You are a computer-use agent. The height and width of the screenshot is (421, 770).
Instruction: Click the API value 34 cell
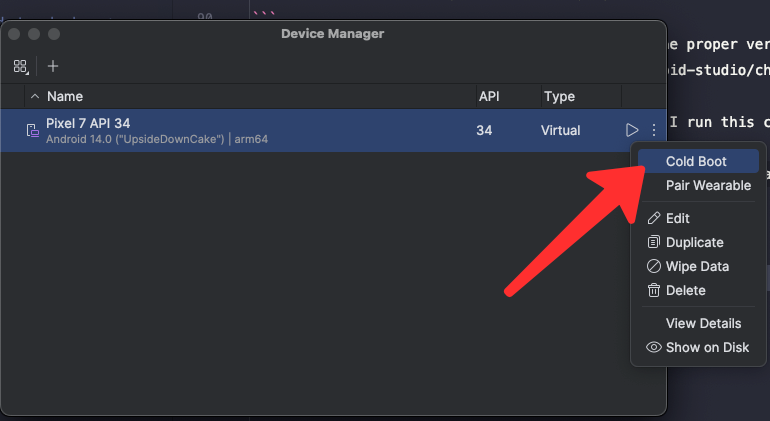tap(484, 130)
